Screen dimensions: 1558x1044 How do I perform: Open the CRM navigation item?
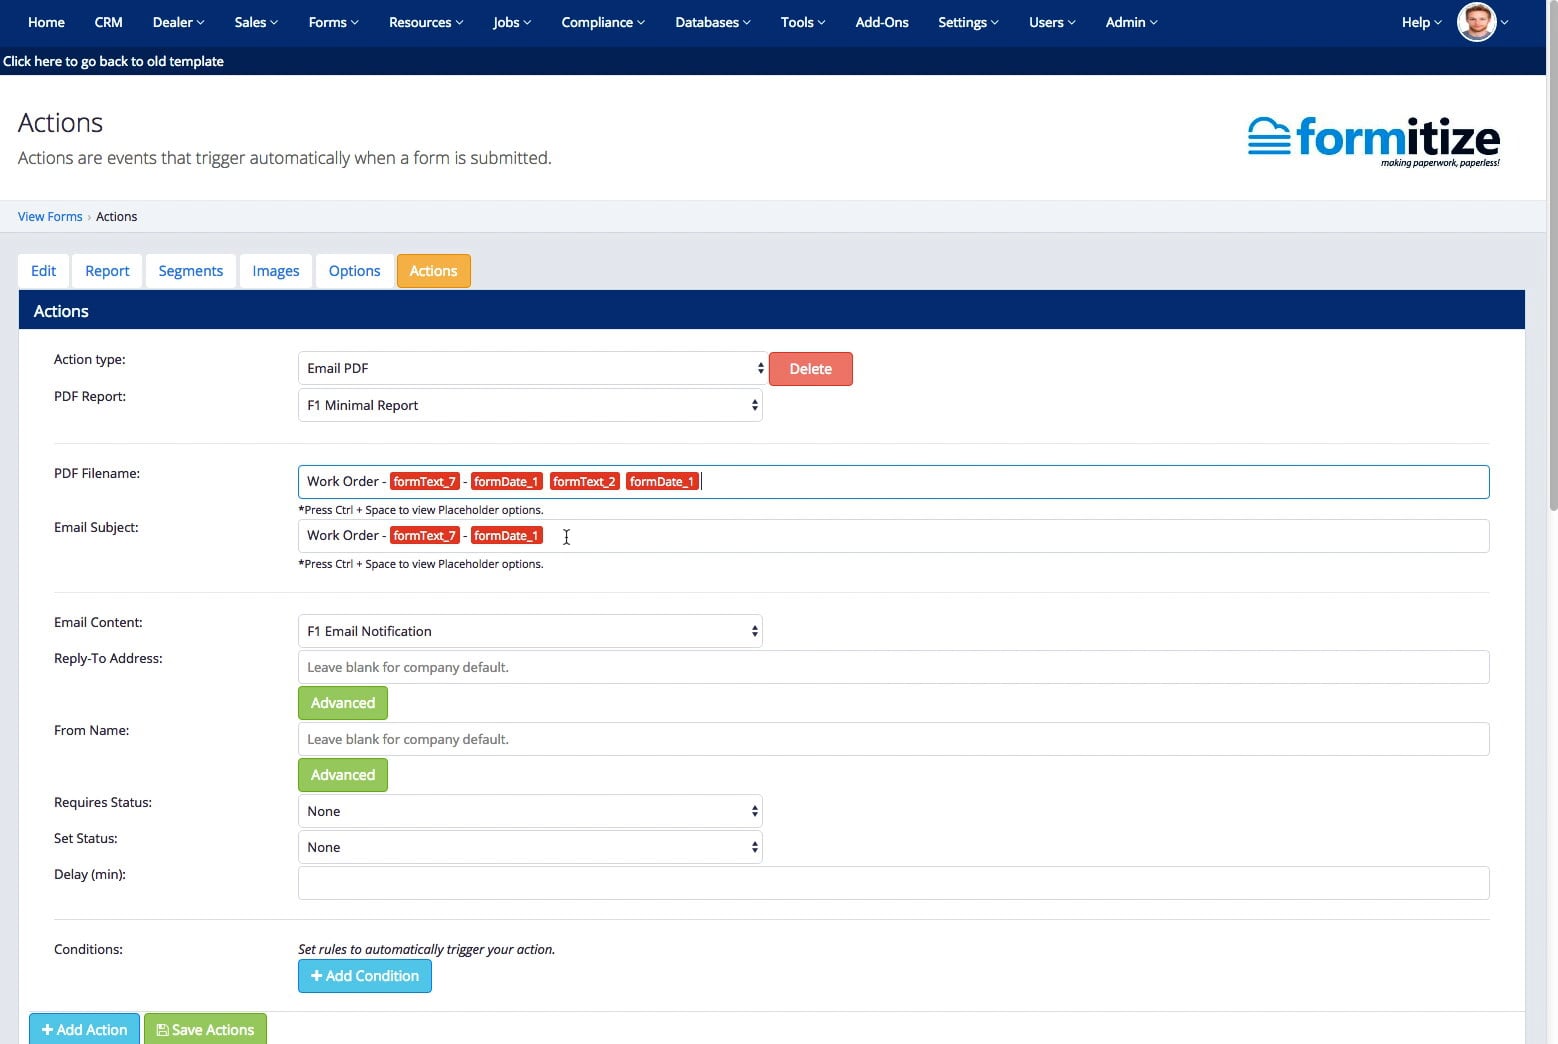(x=108, y=22)
